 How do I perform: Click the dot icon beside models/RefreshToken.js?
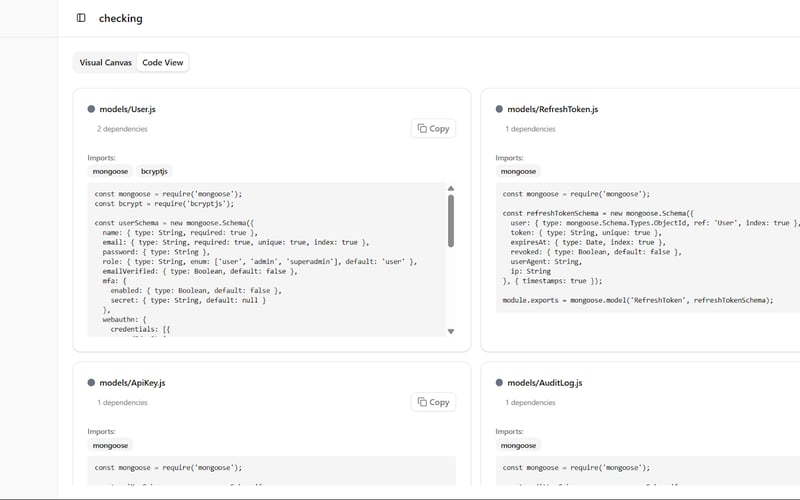pyautogui.click(x=499, y=109)
